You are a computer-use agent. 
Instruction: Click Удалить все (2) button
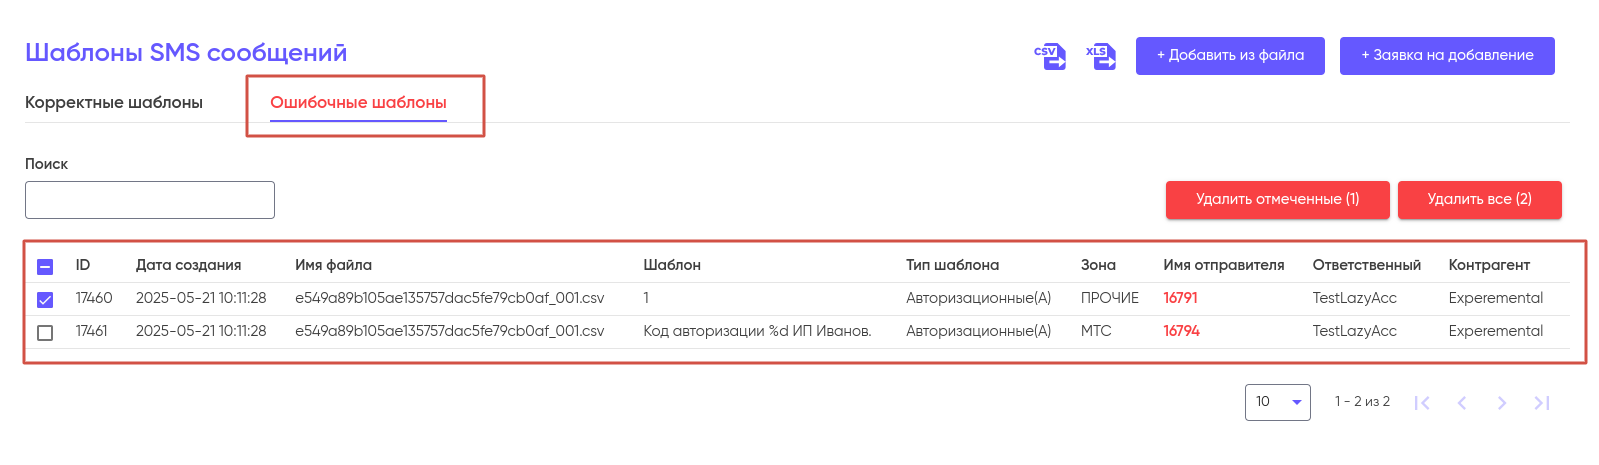[1480, 200]
